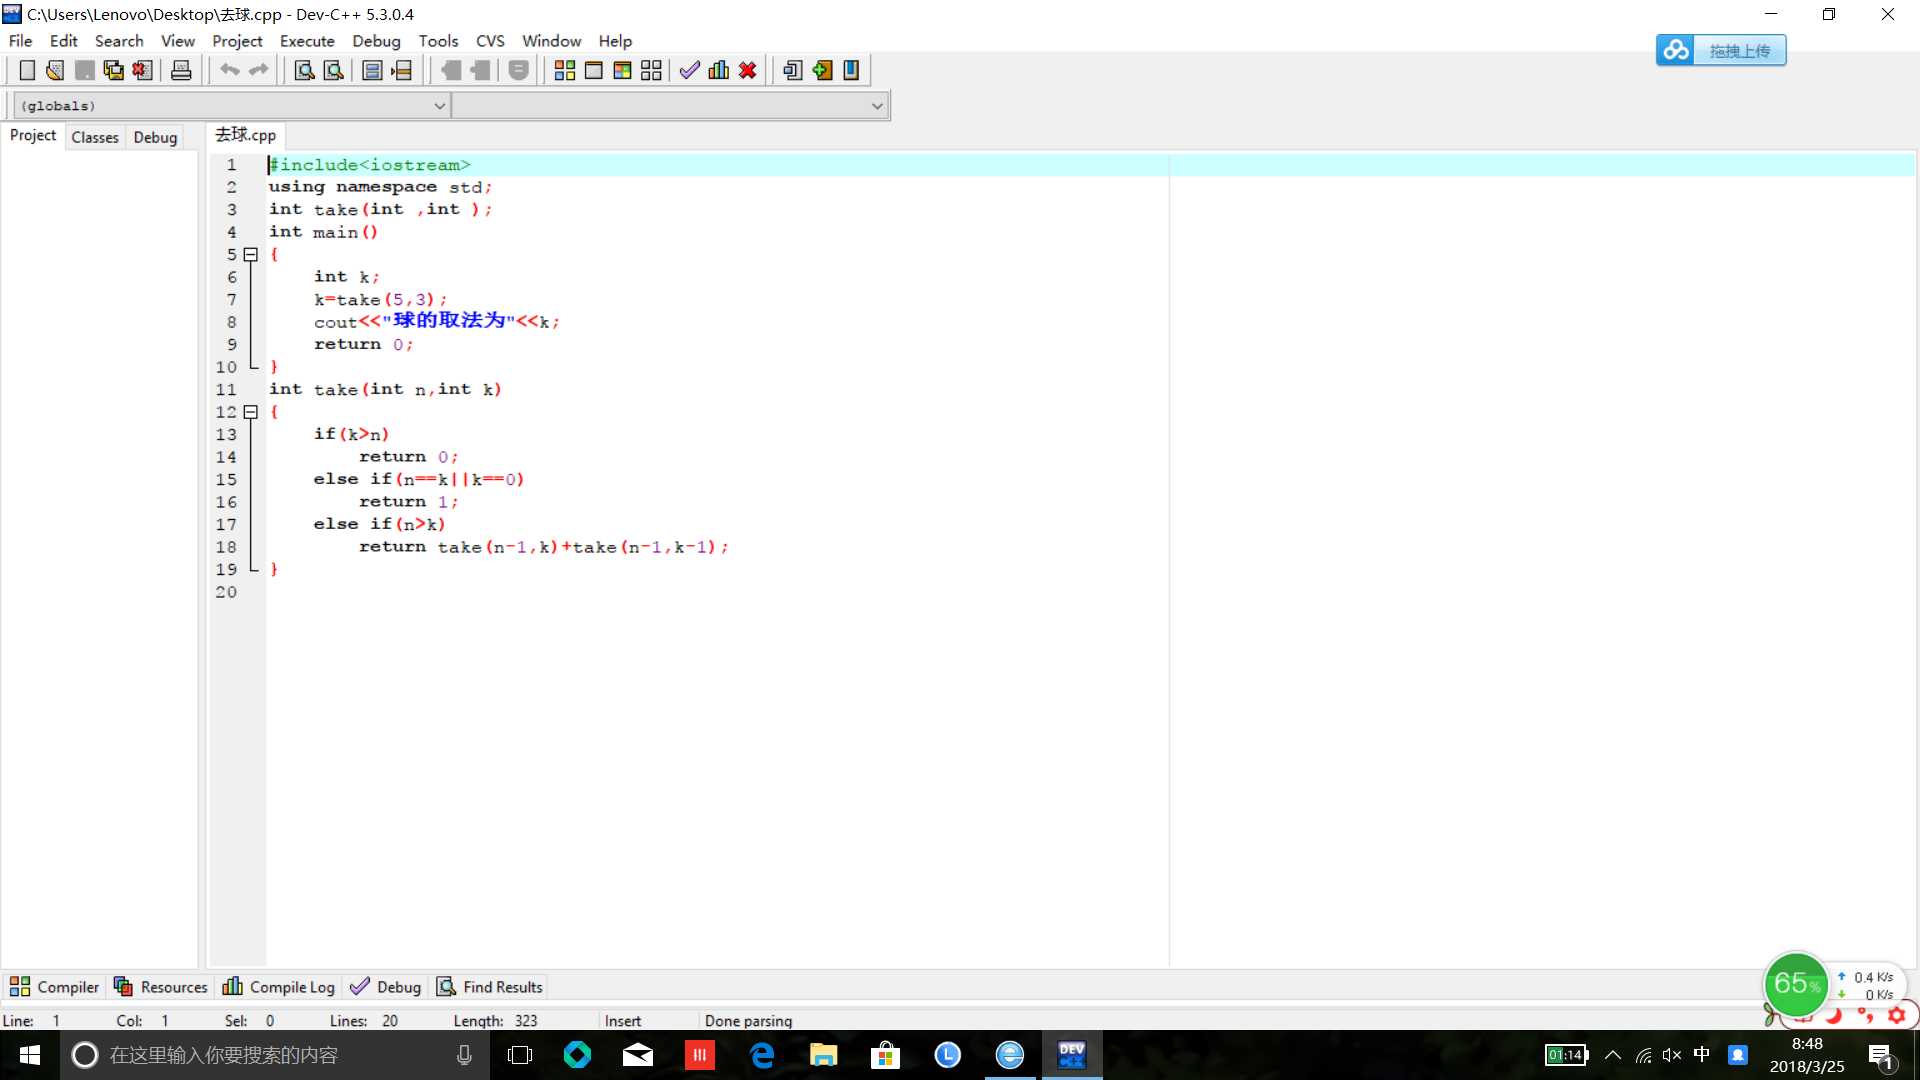The height and width of the screenshot is (1080, 1920).
Task: Click the blue bookmark toolbar icon
Action: click(x=851, y=70)
